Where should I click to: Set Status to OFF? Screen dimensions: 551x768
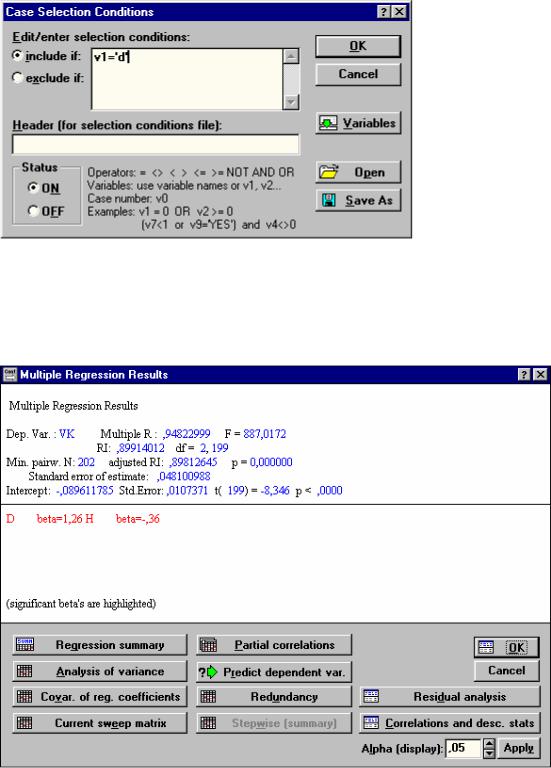33,211
